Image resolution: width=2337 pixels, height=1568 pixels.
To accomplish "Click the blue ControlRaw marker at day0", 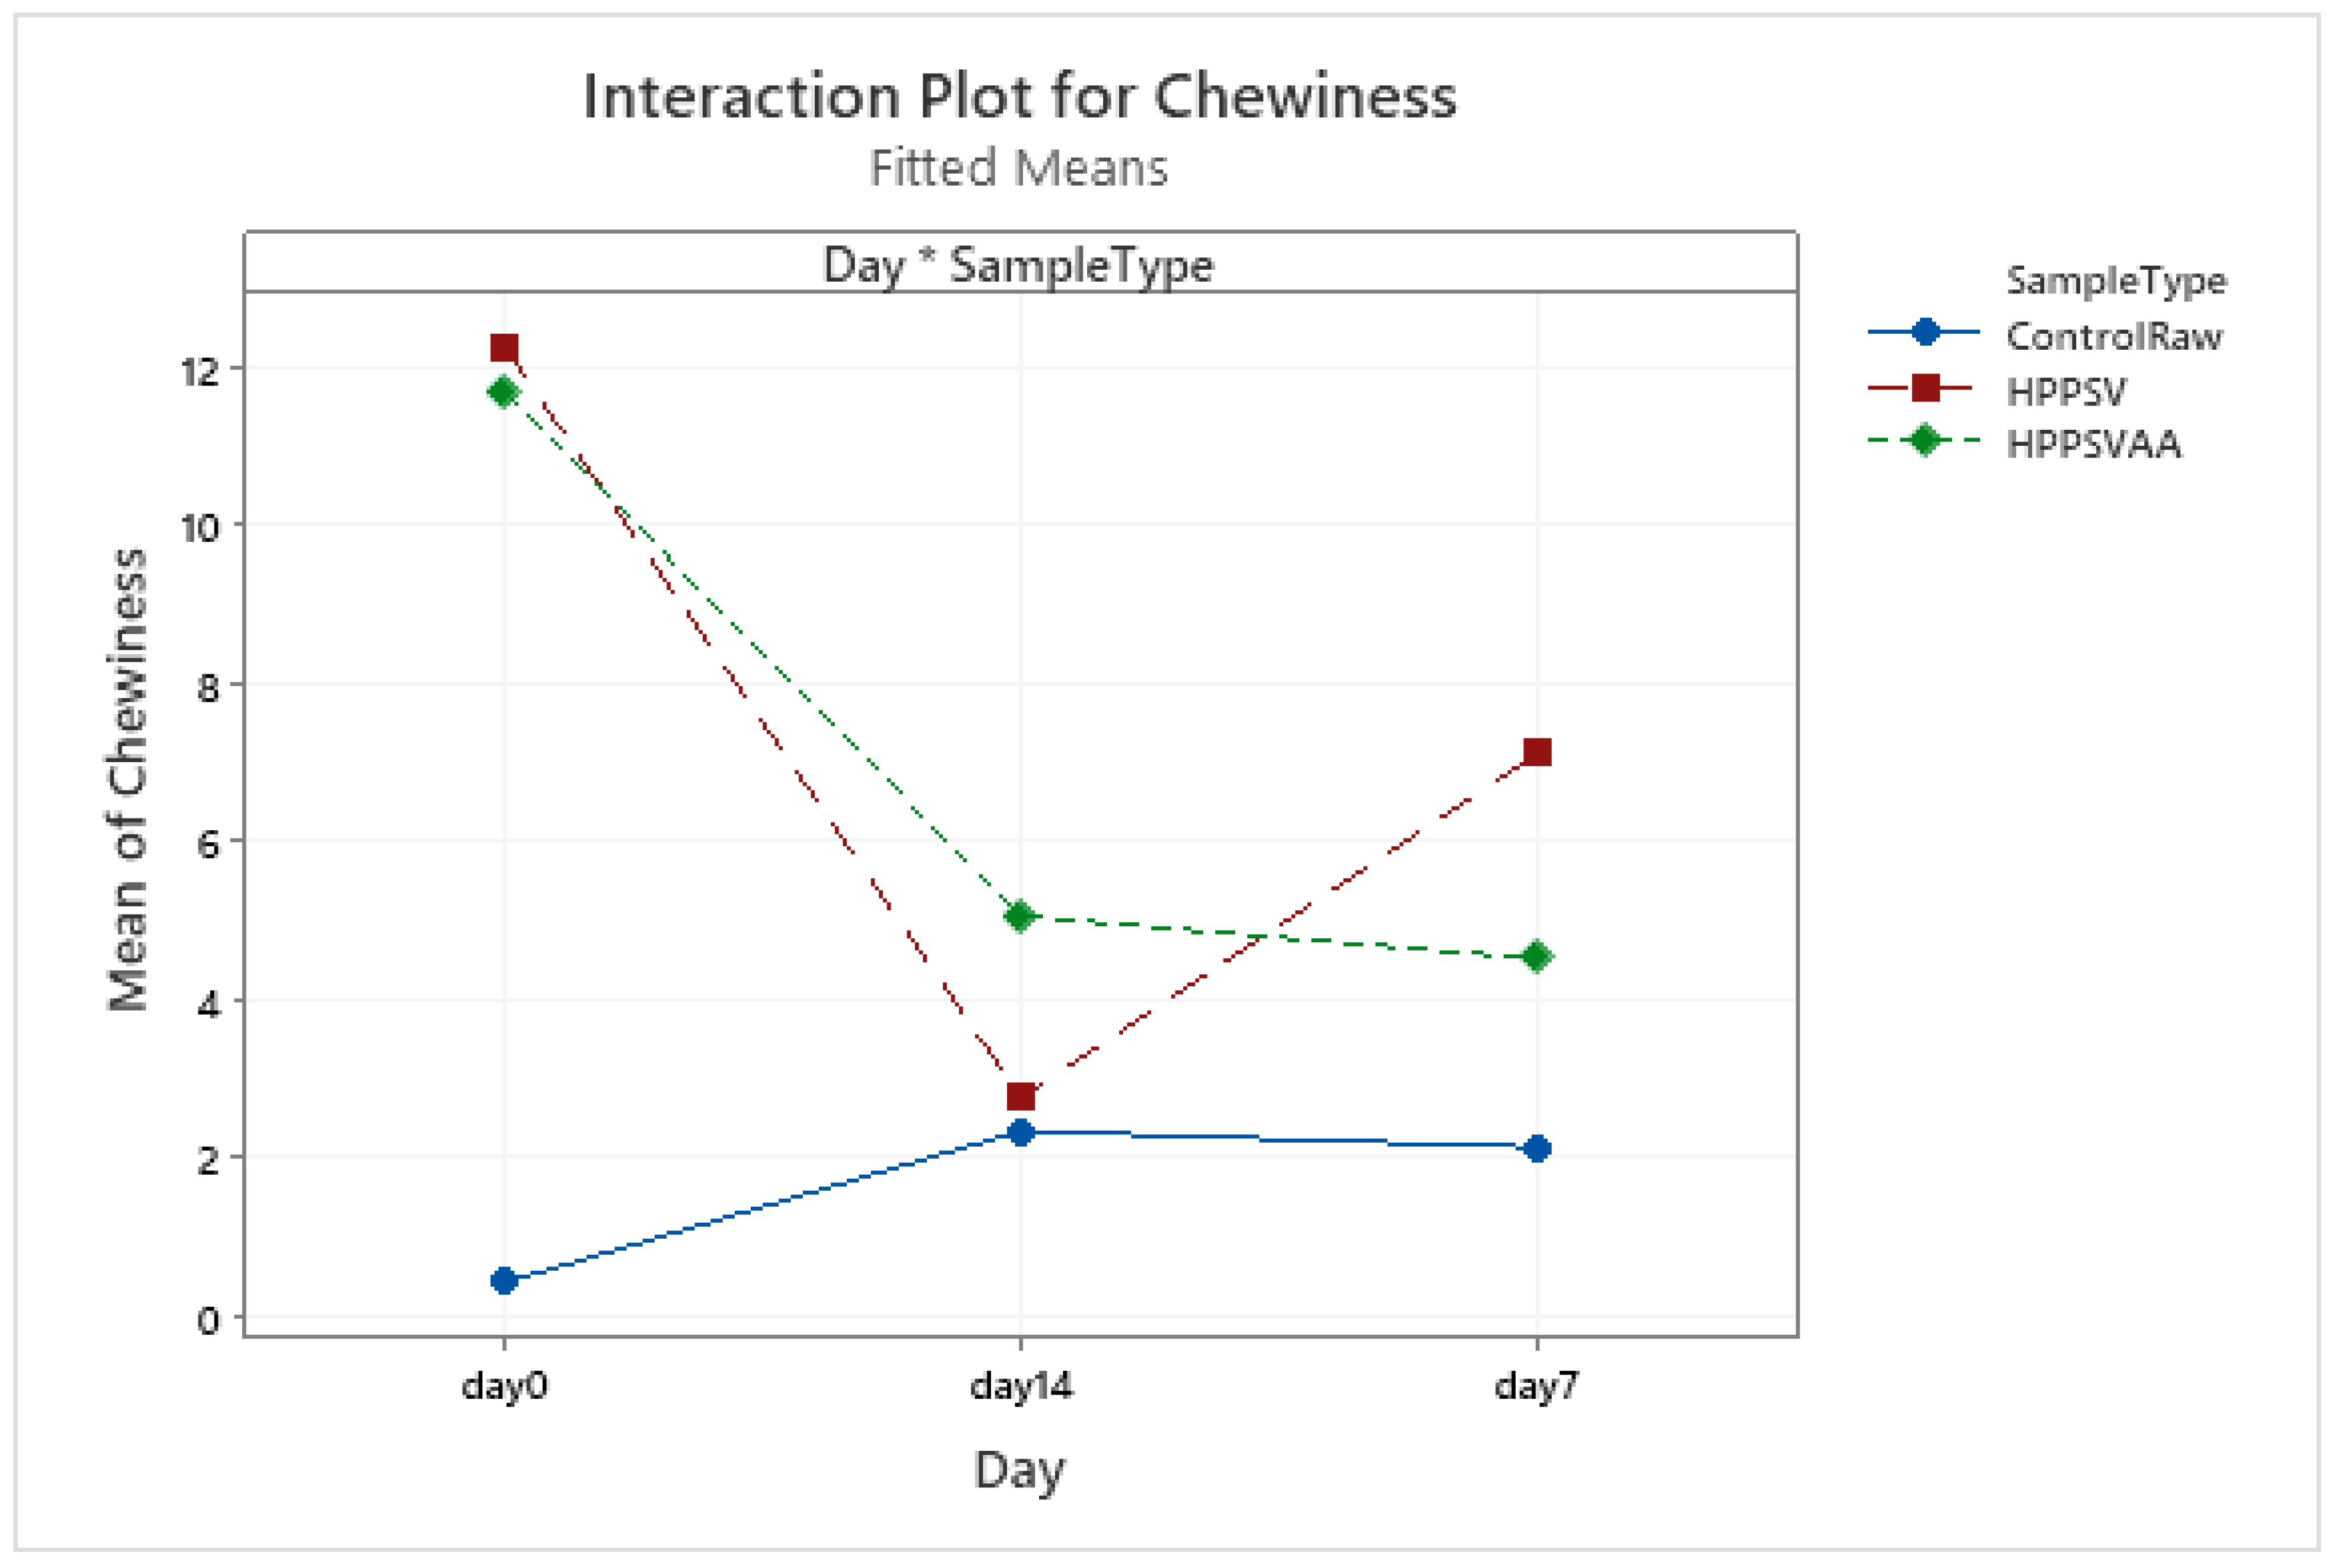I will 504,1280.
